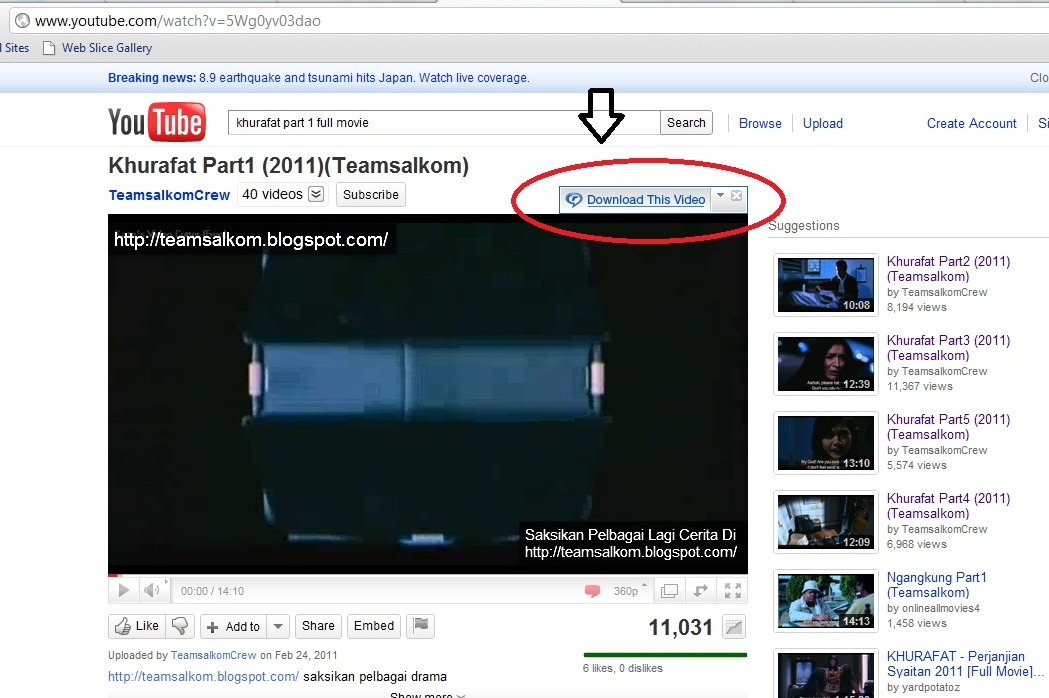Click the Embed button
The image size is (1049, 698).
(x=374, y=626)
